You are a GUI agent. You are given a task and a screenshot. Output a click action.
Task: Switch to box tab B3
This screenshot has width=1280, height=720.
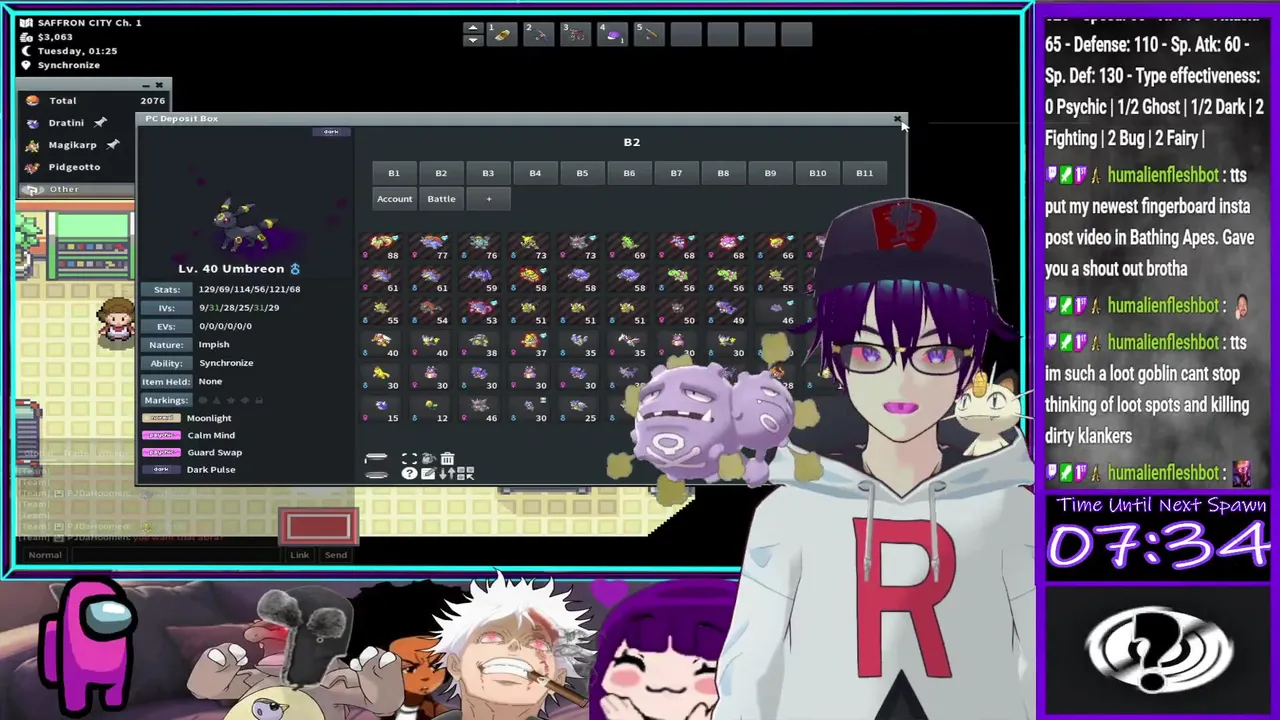click(x=488, y=173)
